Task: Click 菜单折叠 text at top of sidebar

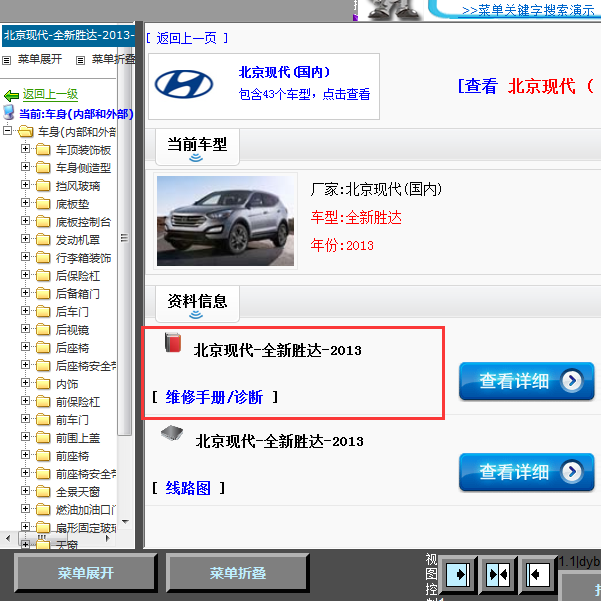Action: [113, 59]
